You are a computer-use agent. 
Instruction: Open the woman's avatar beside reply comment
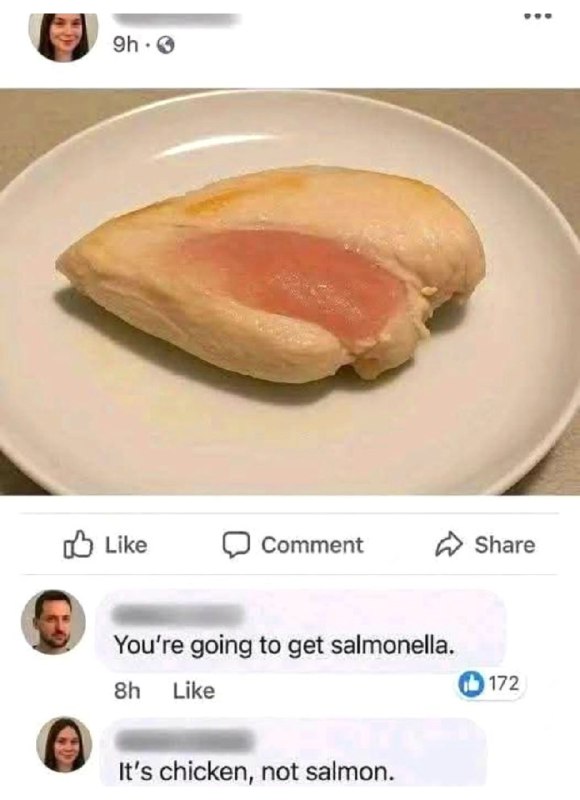coord(64,744)
